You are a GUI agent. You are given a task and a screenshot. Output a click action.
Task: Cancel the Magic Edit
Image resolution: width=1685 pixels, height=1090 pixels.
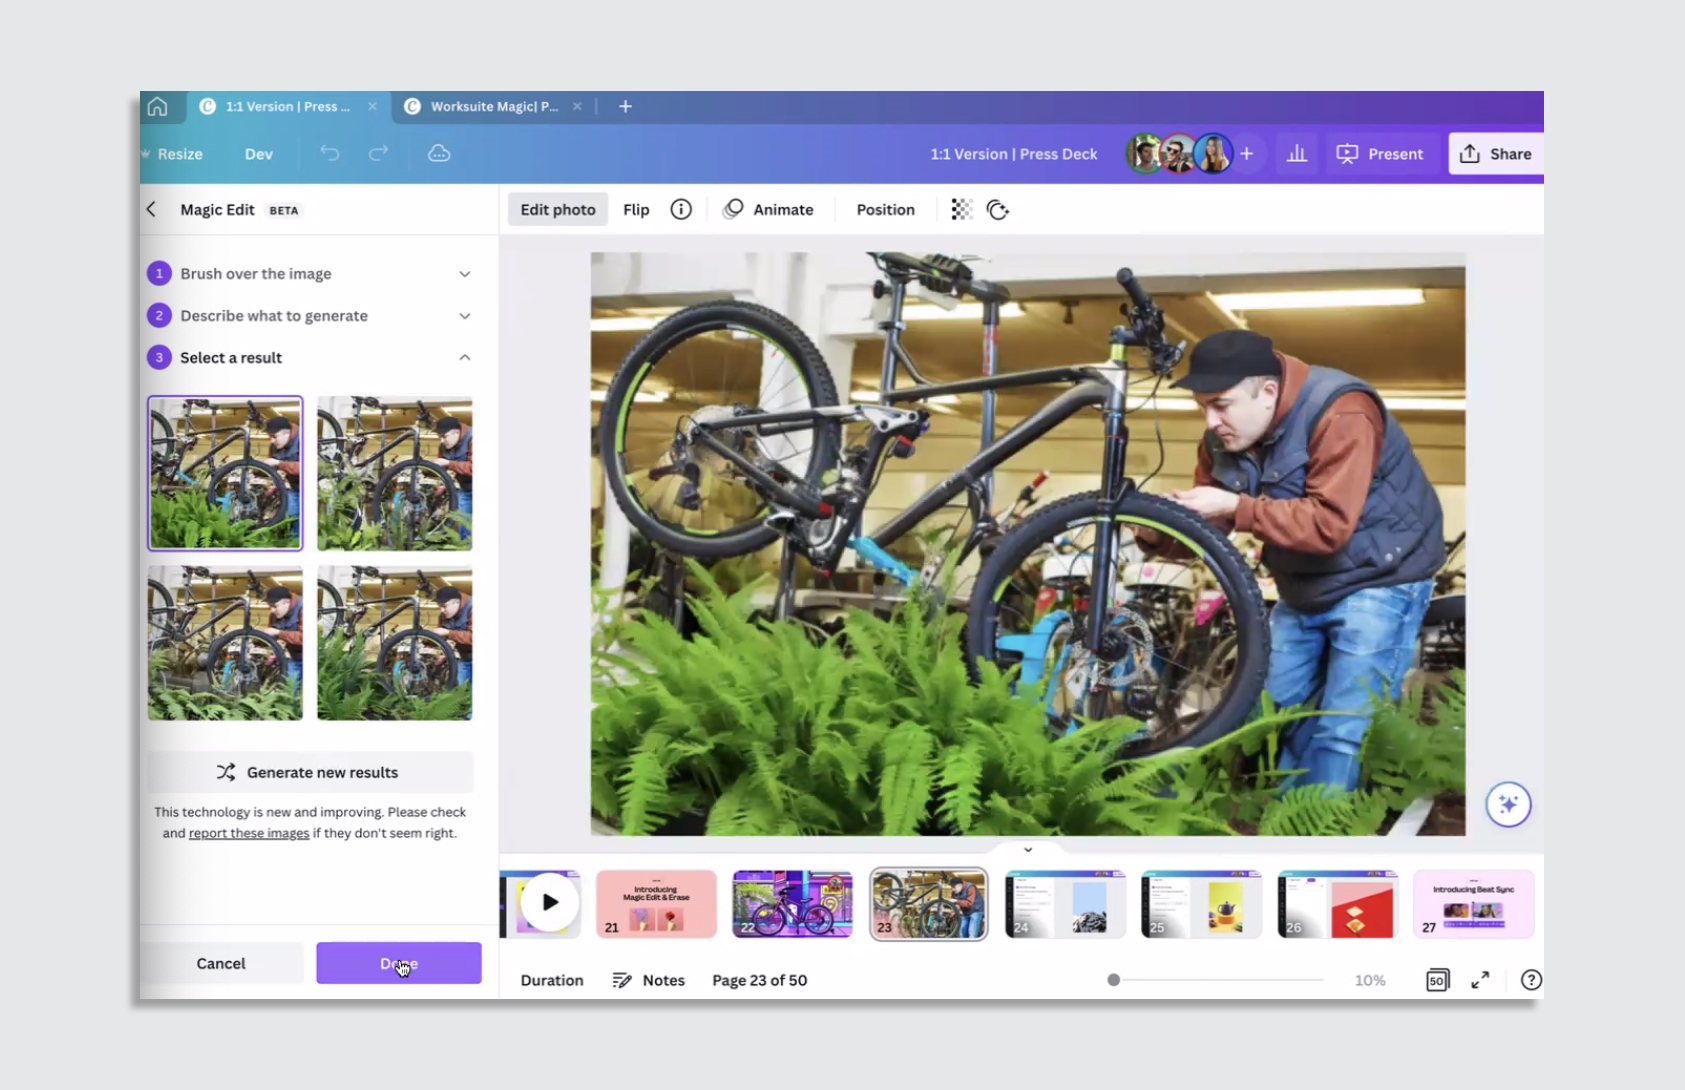[221, 963]
